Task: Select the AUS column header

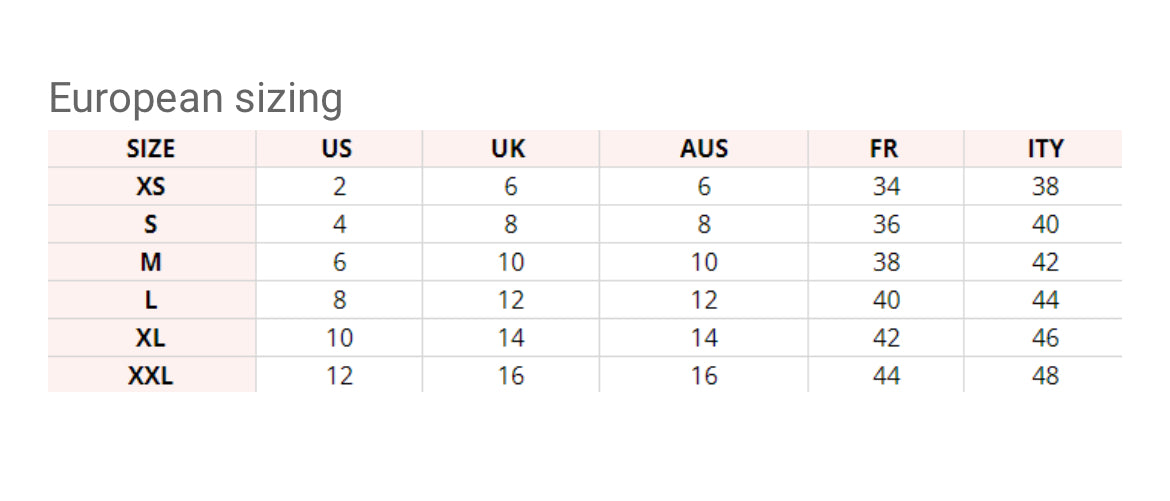Action: (x=704, y=149)
